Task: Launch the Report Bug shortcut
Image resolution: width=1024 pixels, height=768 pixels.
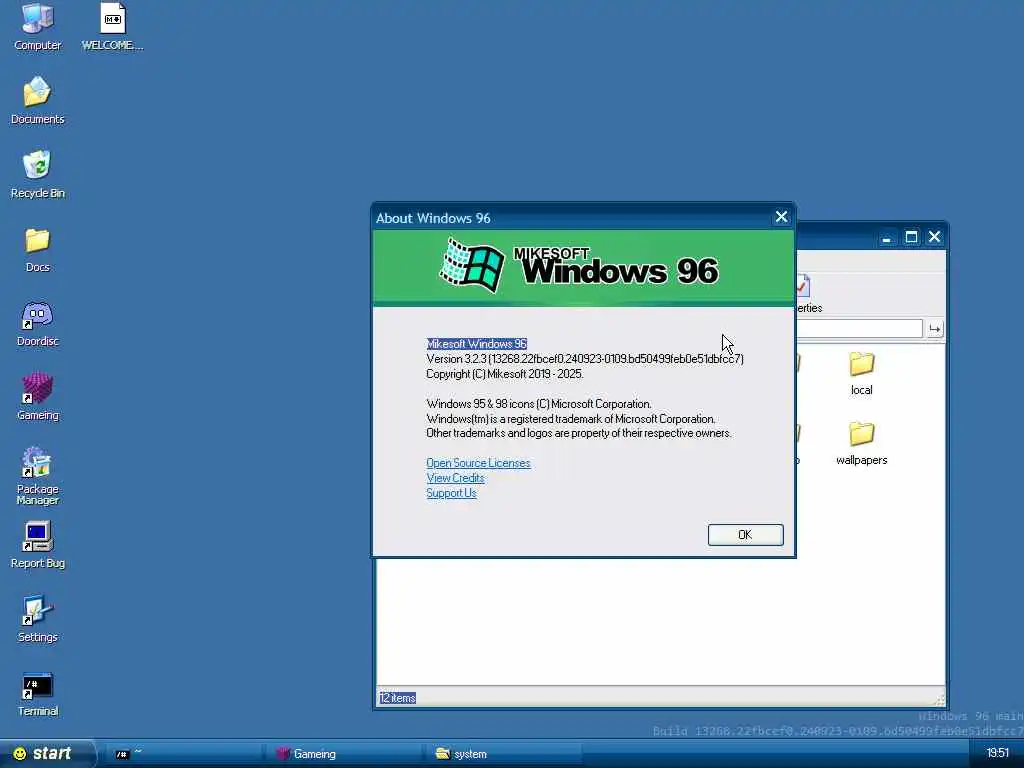Action: (37, 545)
